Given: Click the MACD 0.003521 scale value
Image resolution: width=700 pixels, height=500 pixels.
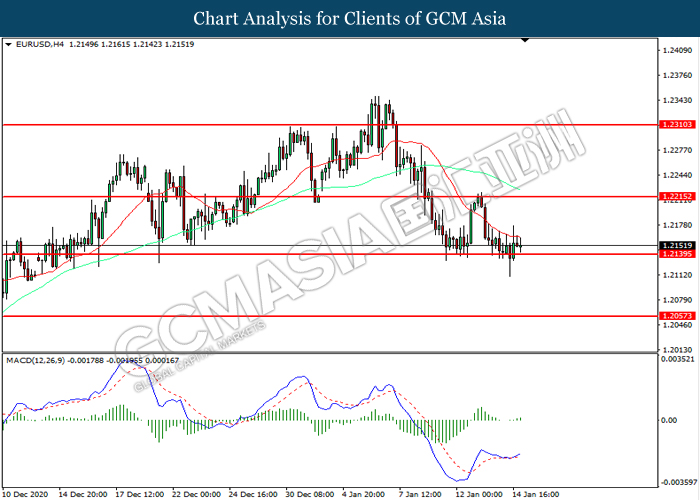Looking at the screenshot, I should (678, 359).
